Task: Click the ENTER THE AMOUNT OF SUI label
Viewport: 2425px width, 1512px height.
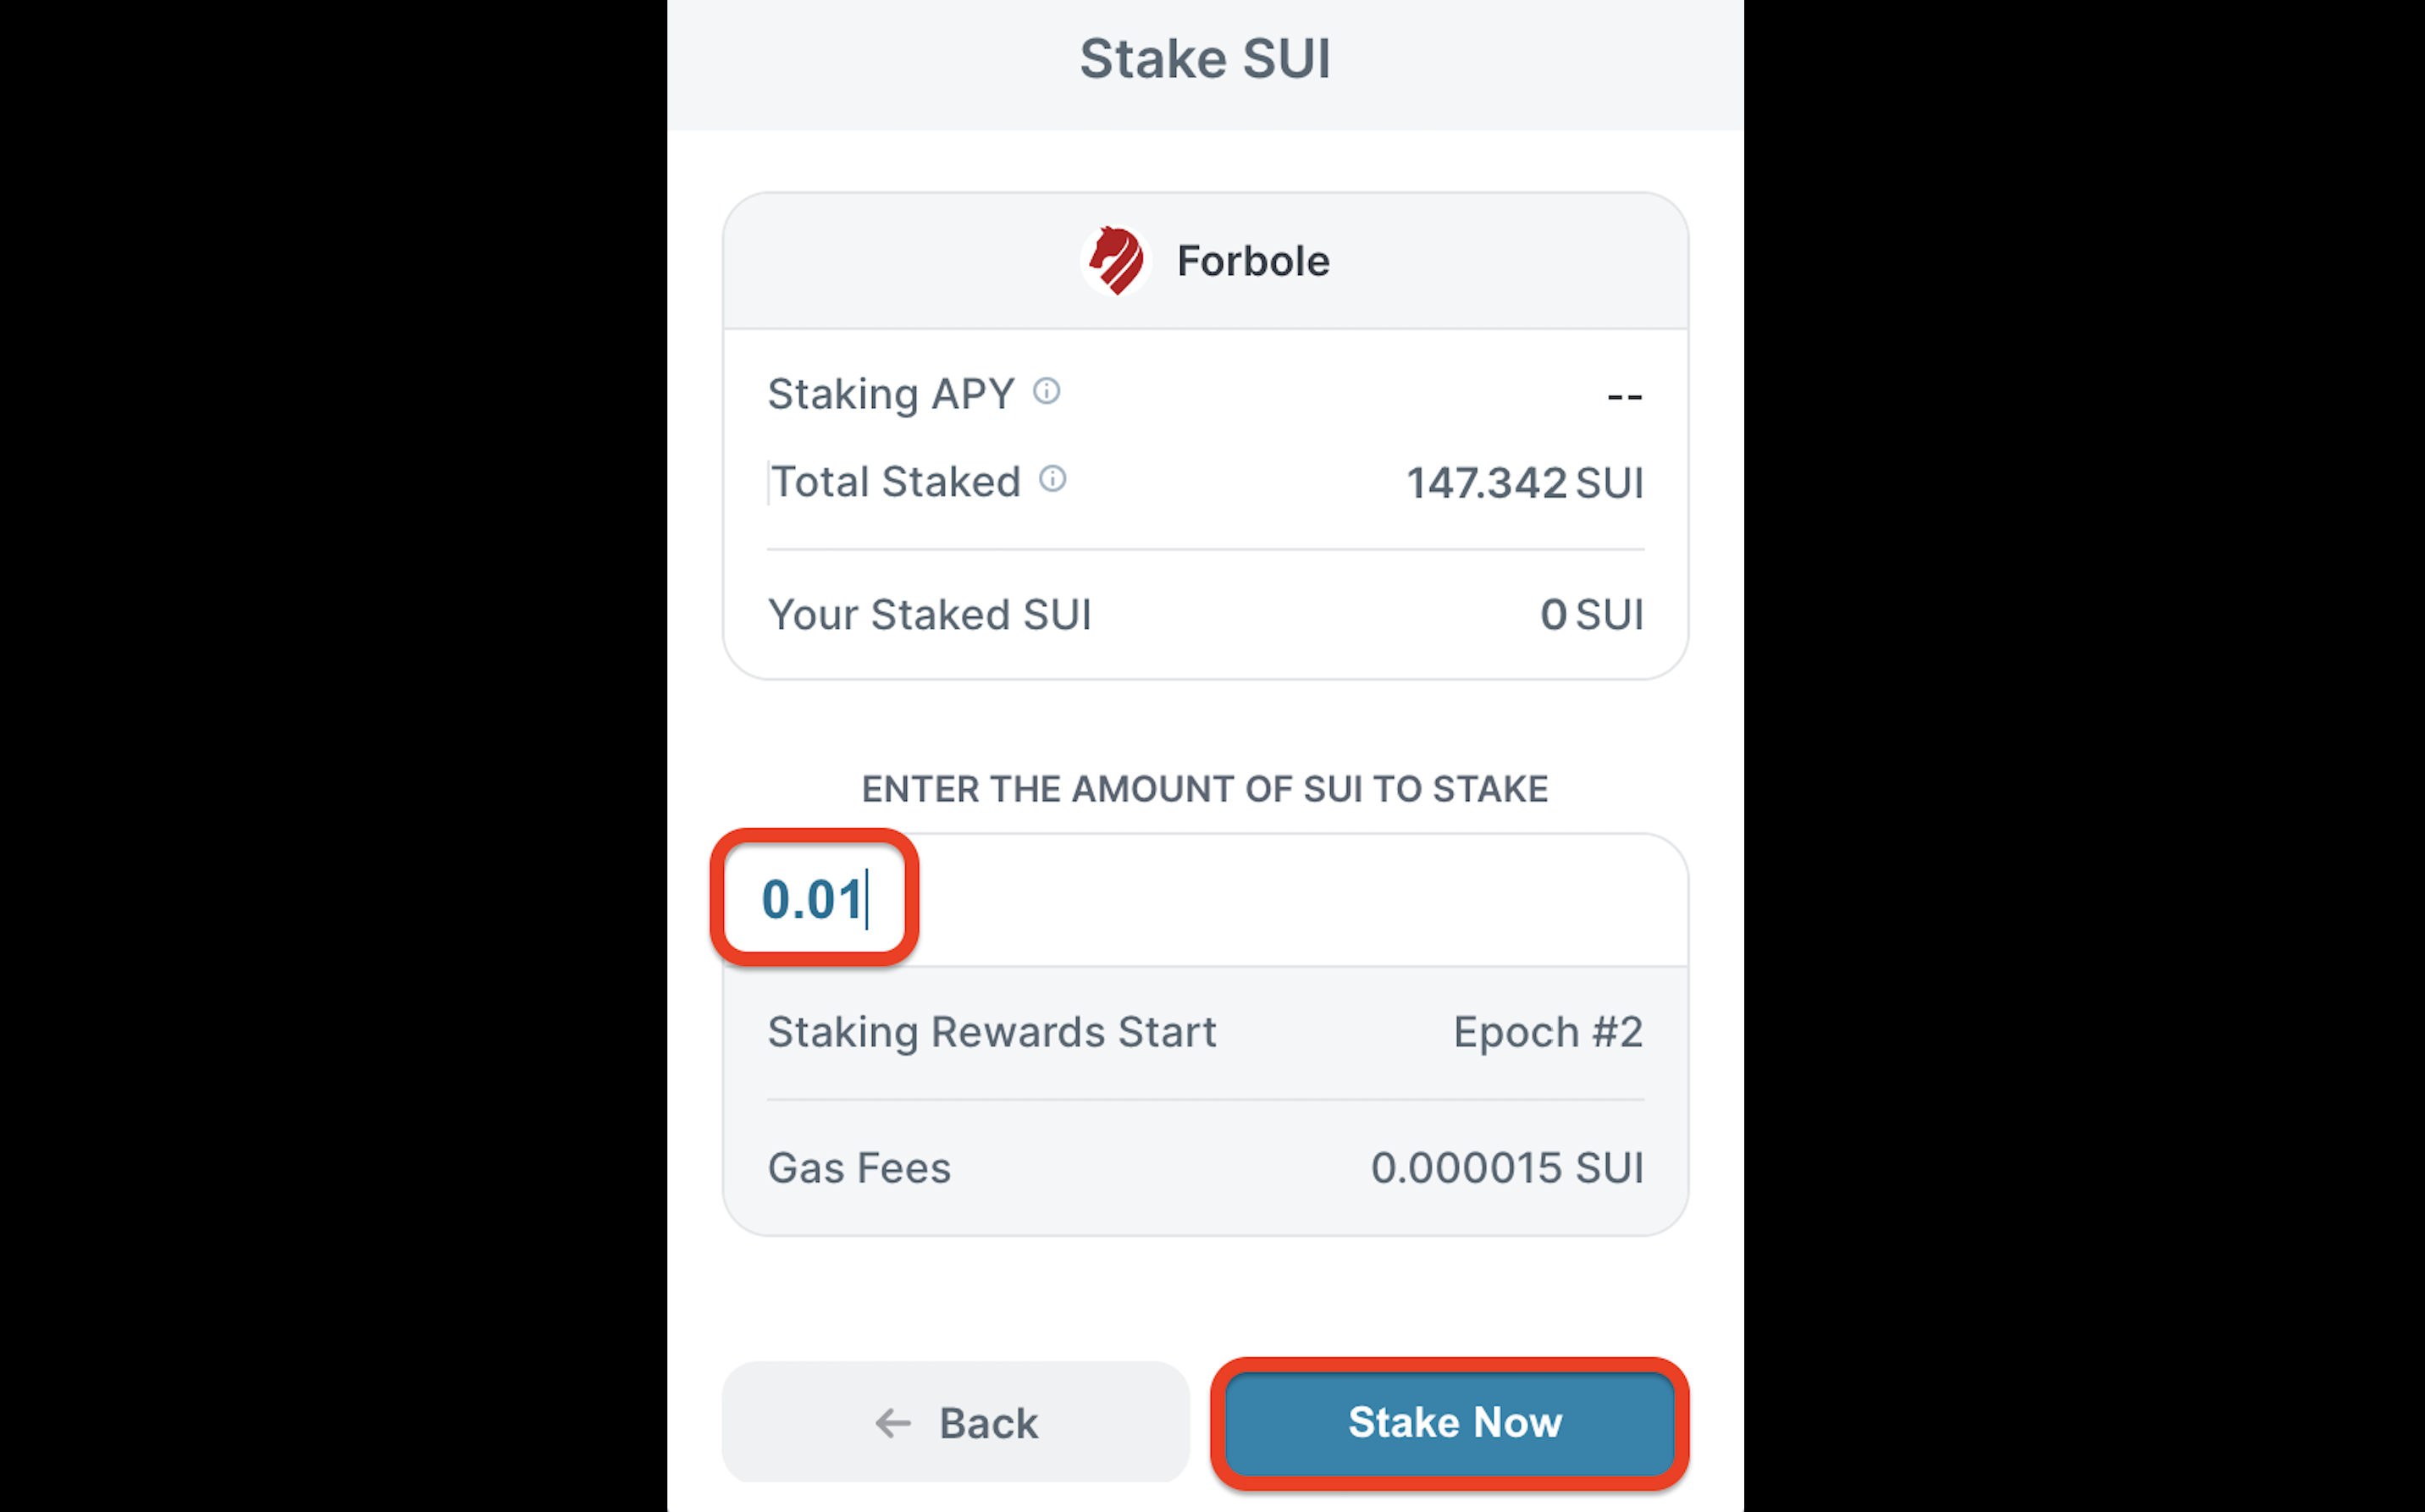Action: tap(1204, 789)
